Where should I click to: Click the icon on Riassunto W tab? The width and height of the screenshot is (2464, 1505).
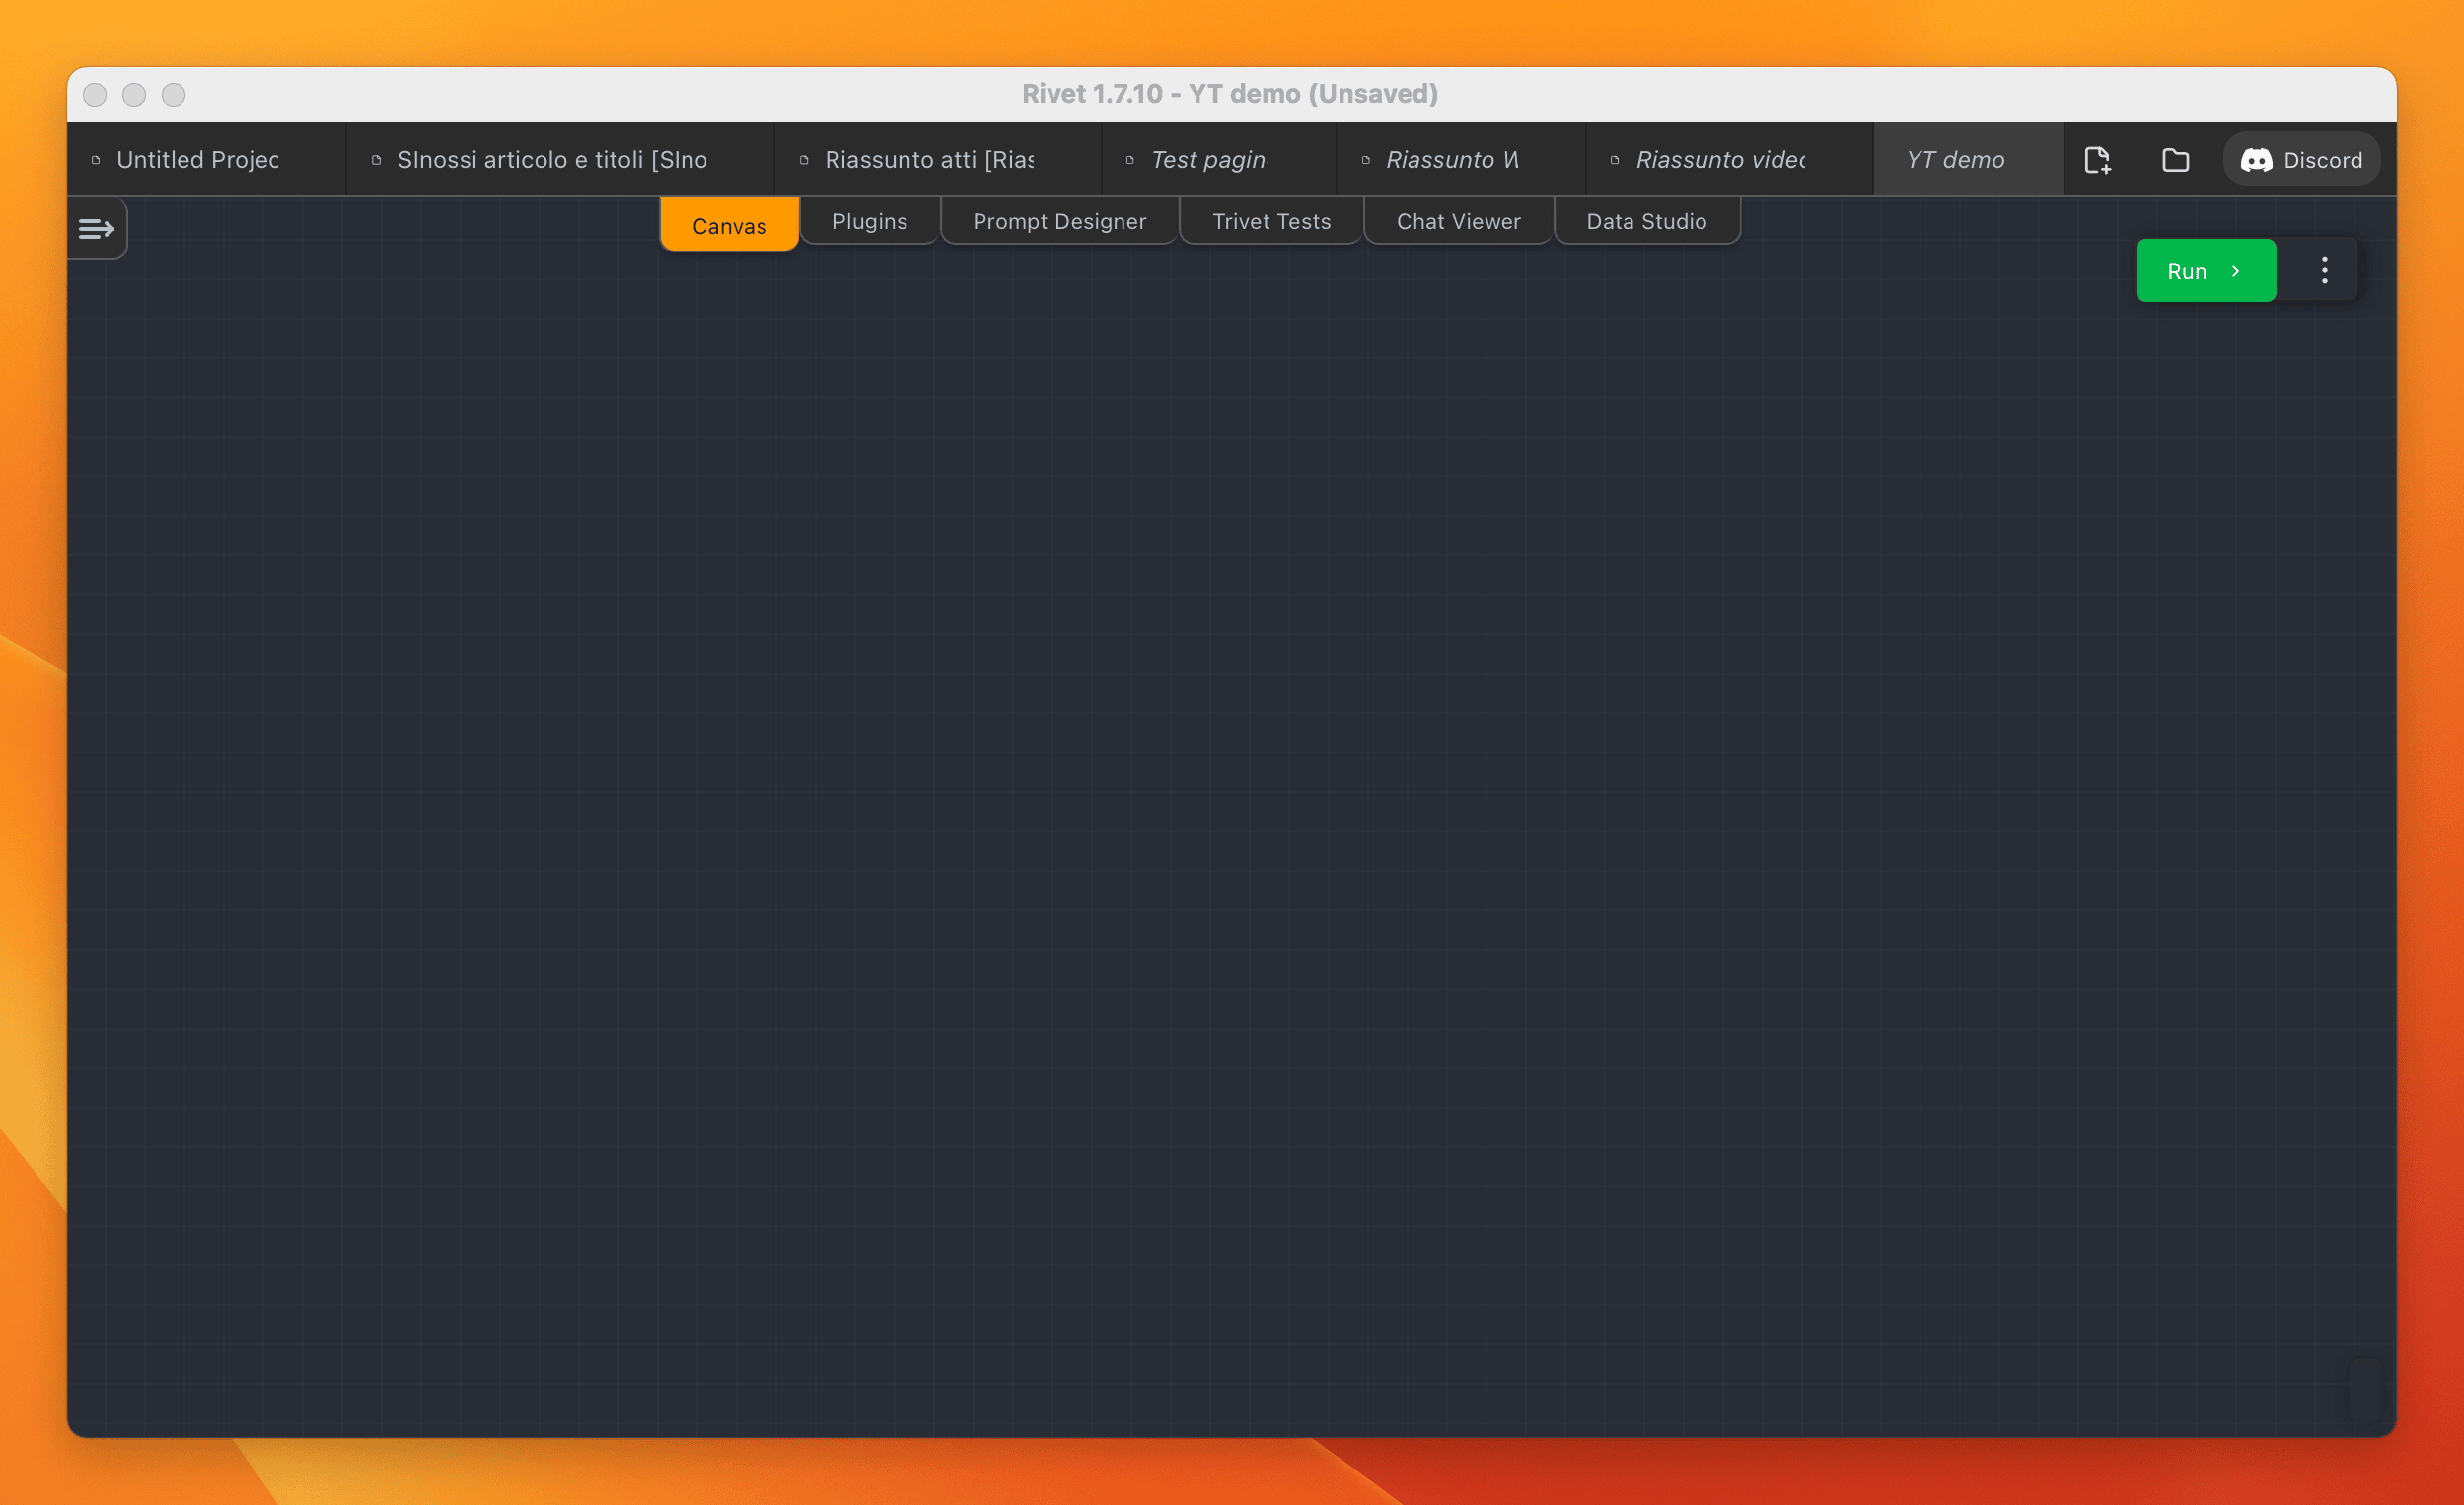pyautogui.click(x=1366, y=160)
